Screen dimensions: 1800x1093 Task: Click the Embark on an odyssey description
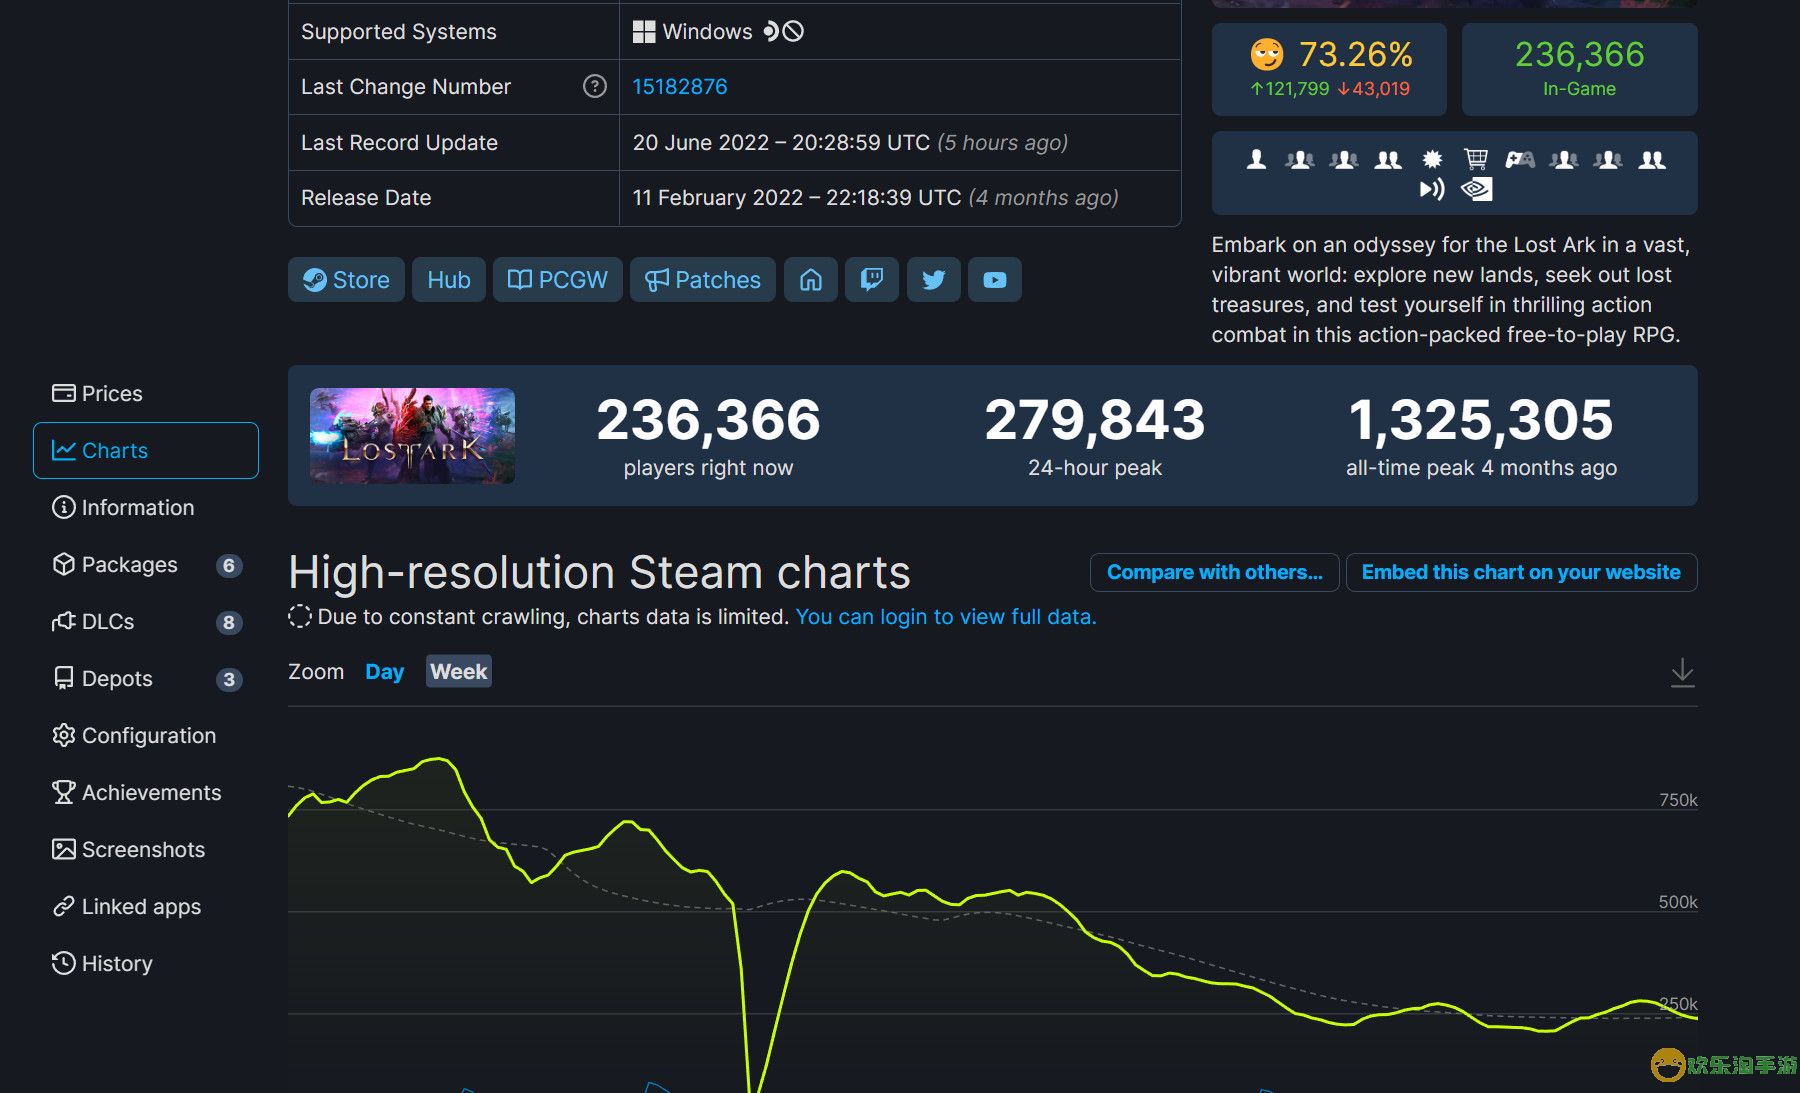tap(1451, 290)
